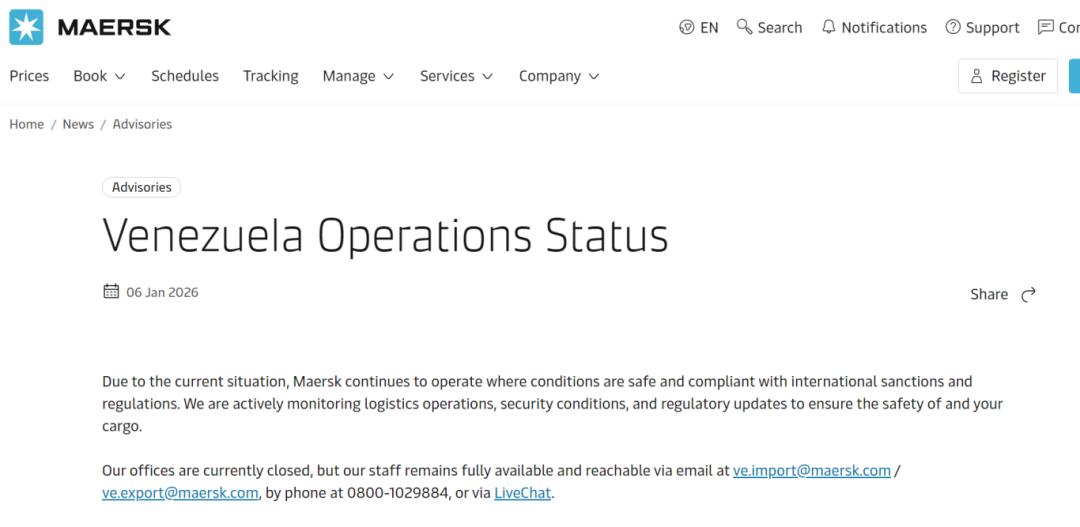1080x527 pixels.
Task: Open Notifications bell icon
Action: [x=828, y=27]
